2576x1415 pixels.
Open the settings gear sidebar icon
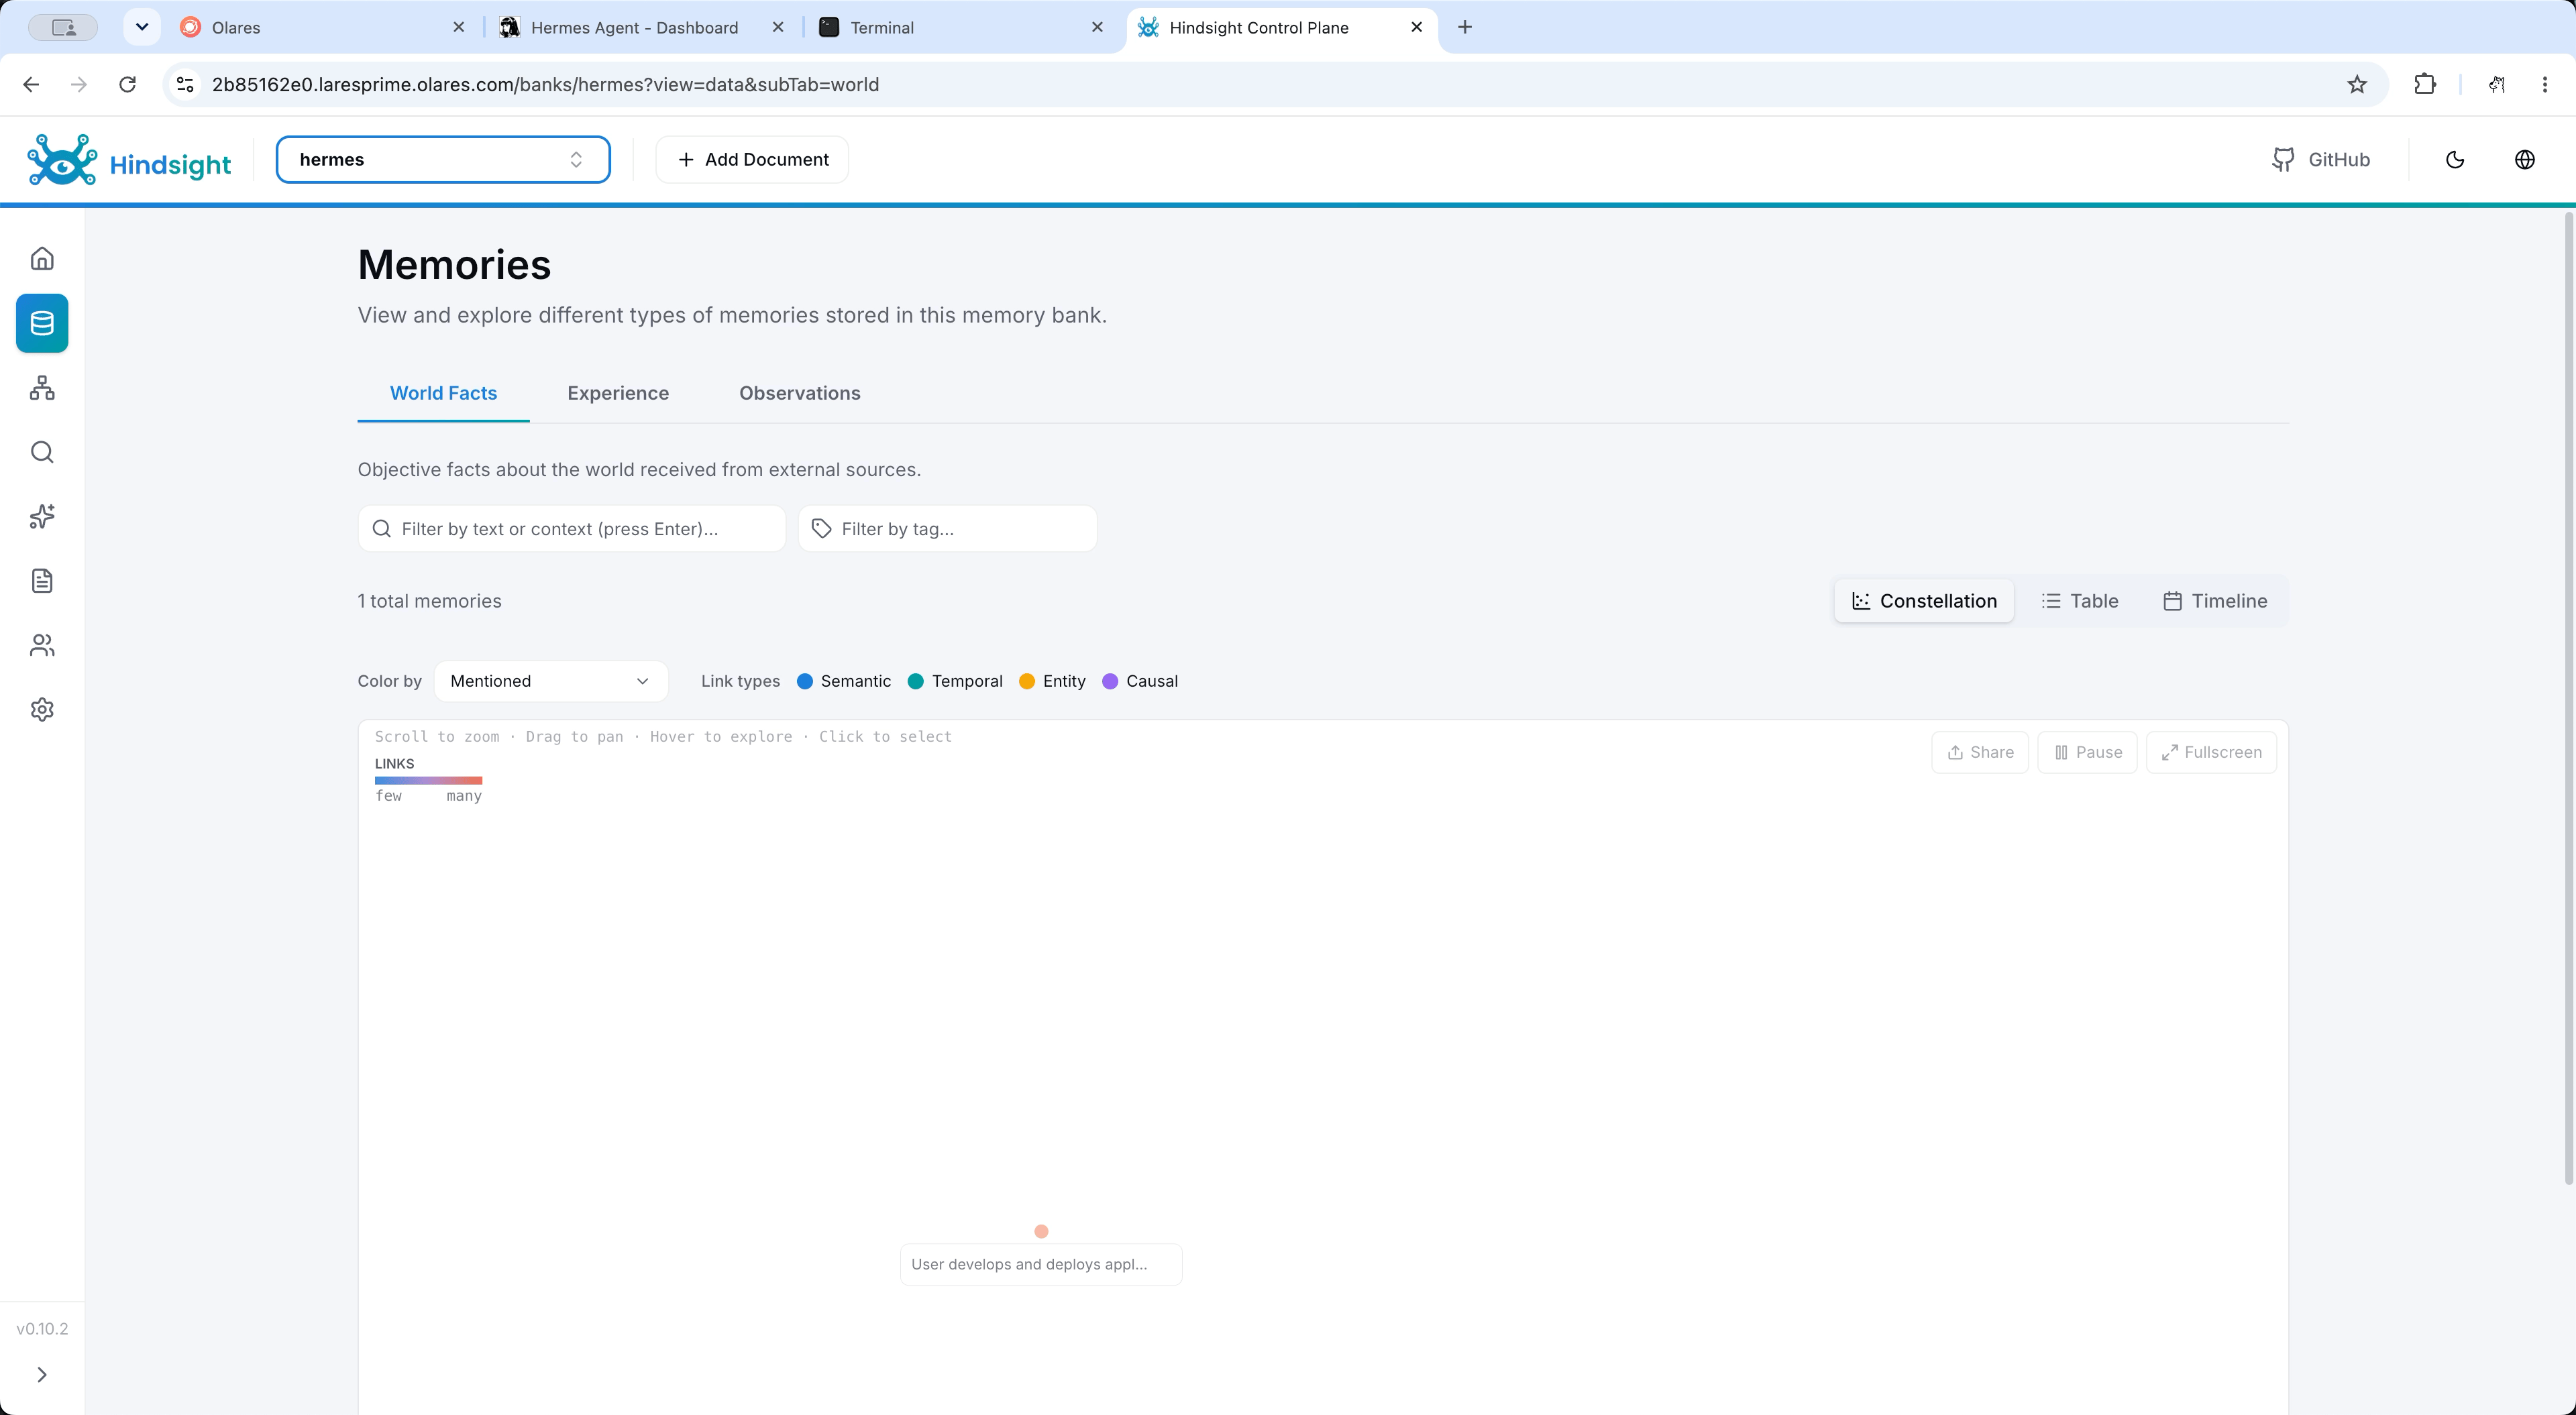[42, 710]
